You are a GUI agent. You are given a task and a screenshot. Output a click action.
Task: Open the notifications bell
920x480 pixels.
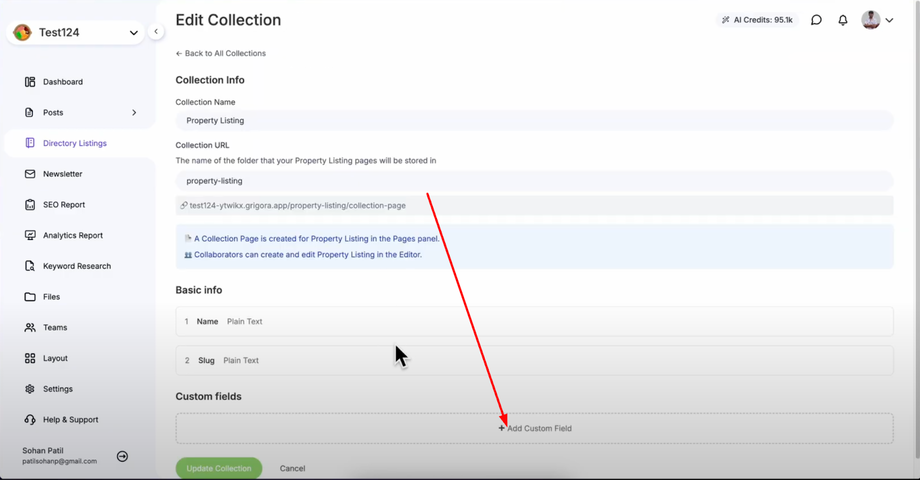click(843, 20)
